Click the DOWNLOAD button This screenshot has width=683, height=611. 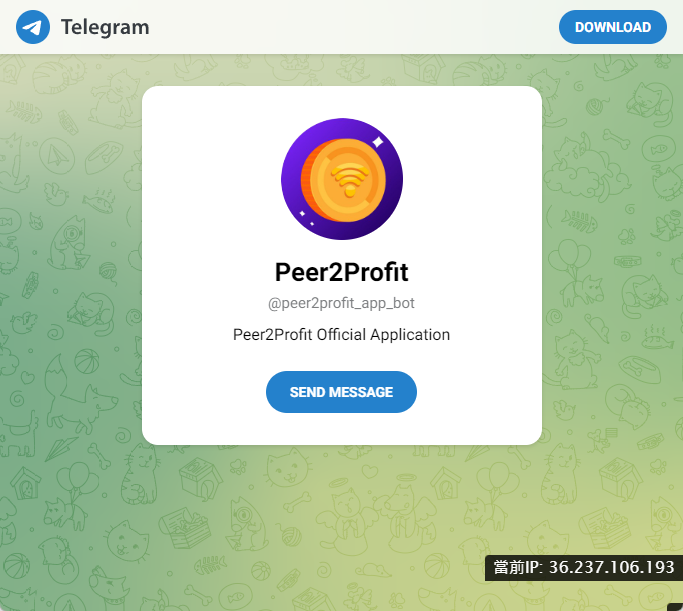tap(612, 27)
